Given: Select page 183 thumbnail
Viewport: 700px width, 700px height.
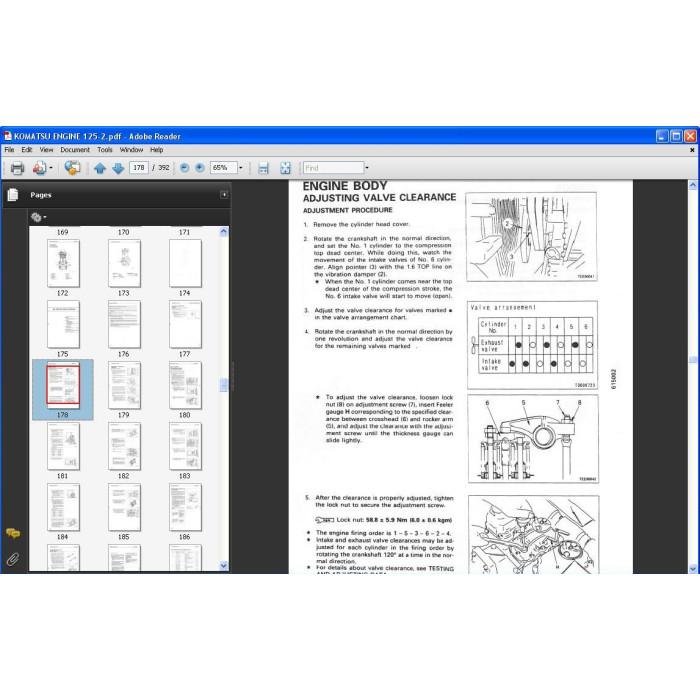Looking at the screenshot, I should coord(185,446).
